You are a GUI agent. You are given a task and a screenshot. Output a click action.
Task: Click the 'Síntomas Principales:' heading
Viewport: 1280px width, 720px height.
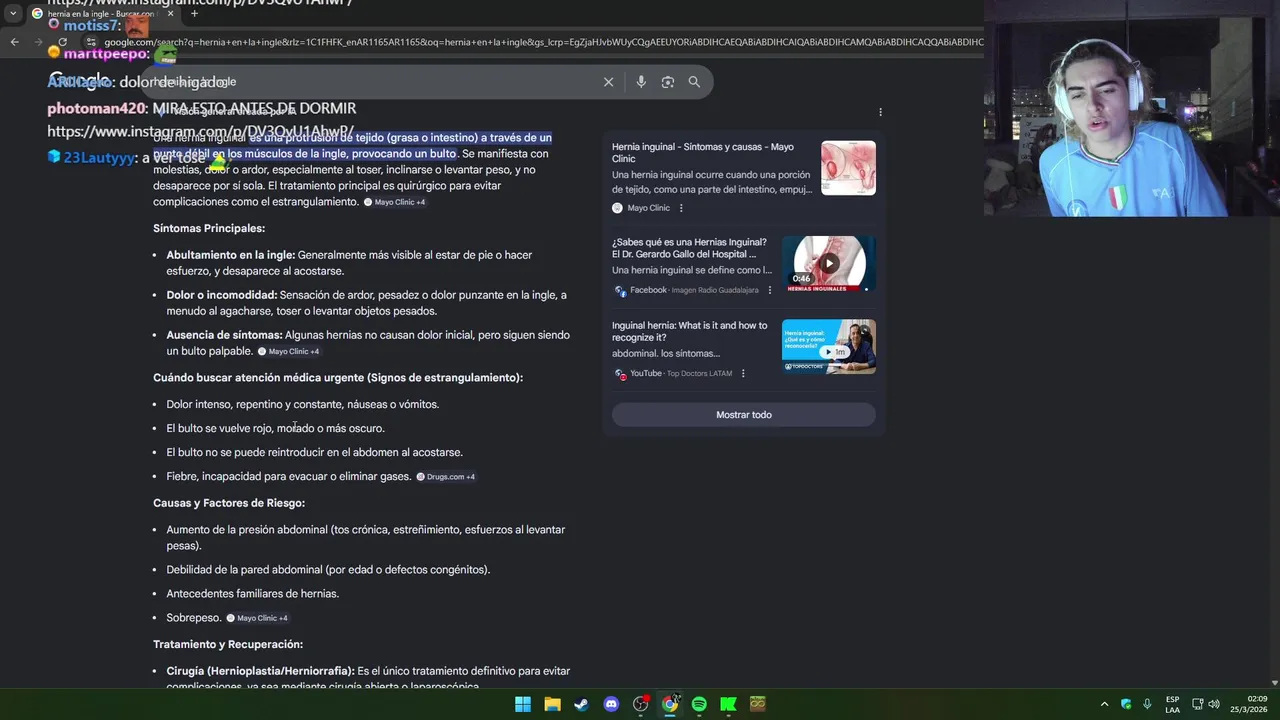coord(209,228)
